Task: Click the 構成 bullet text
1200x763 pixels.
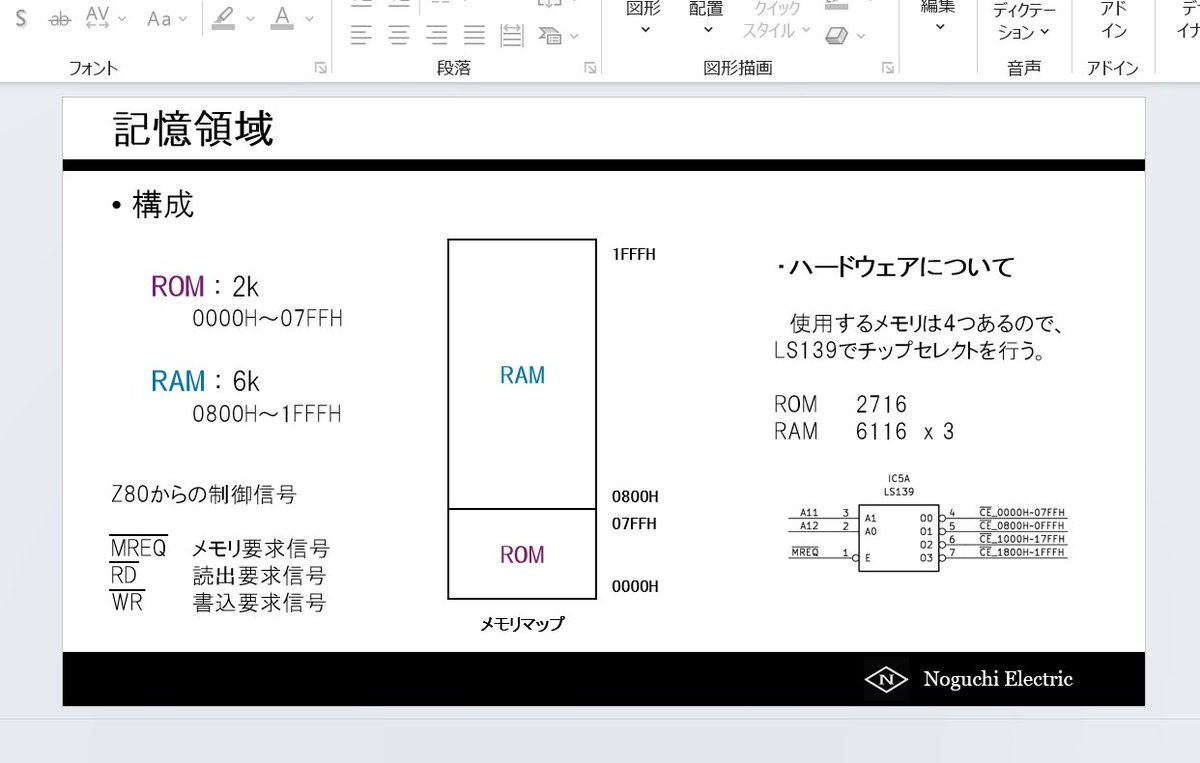Action: [x=163, y=205]
